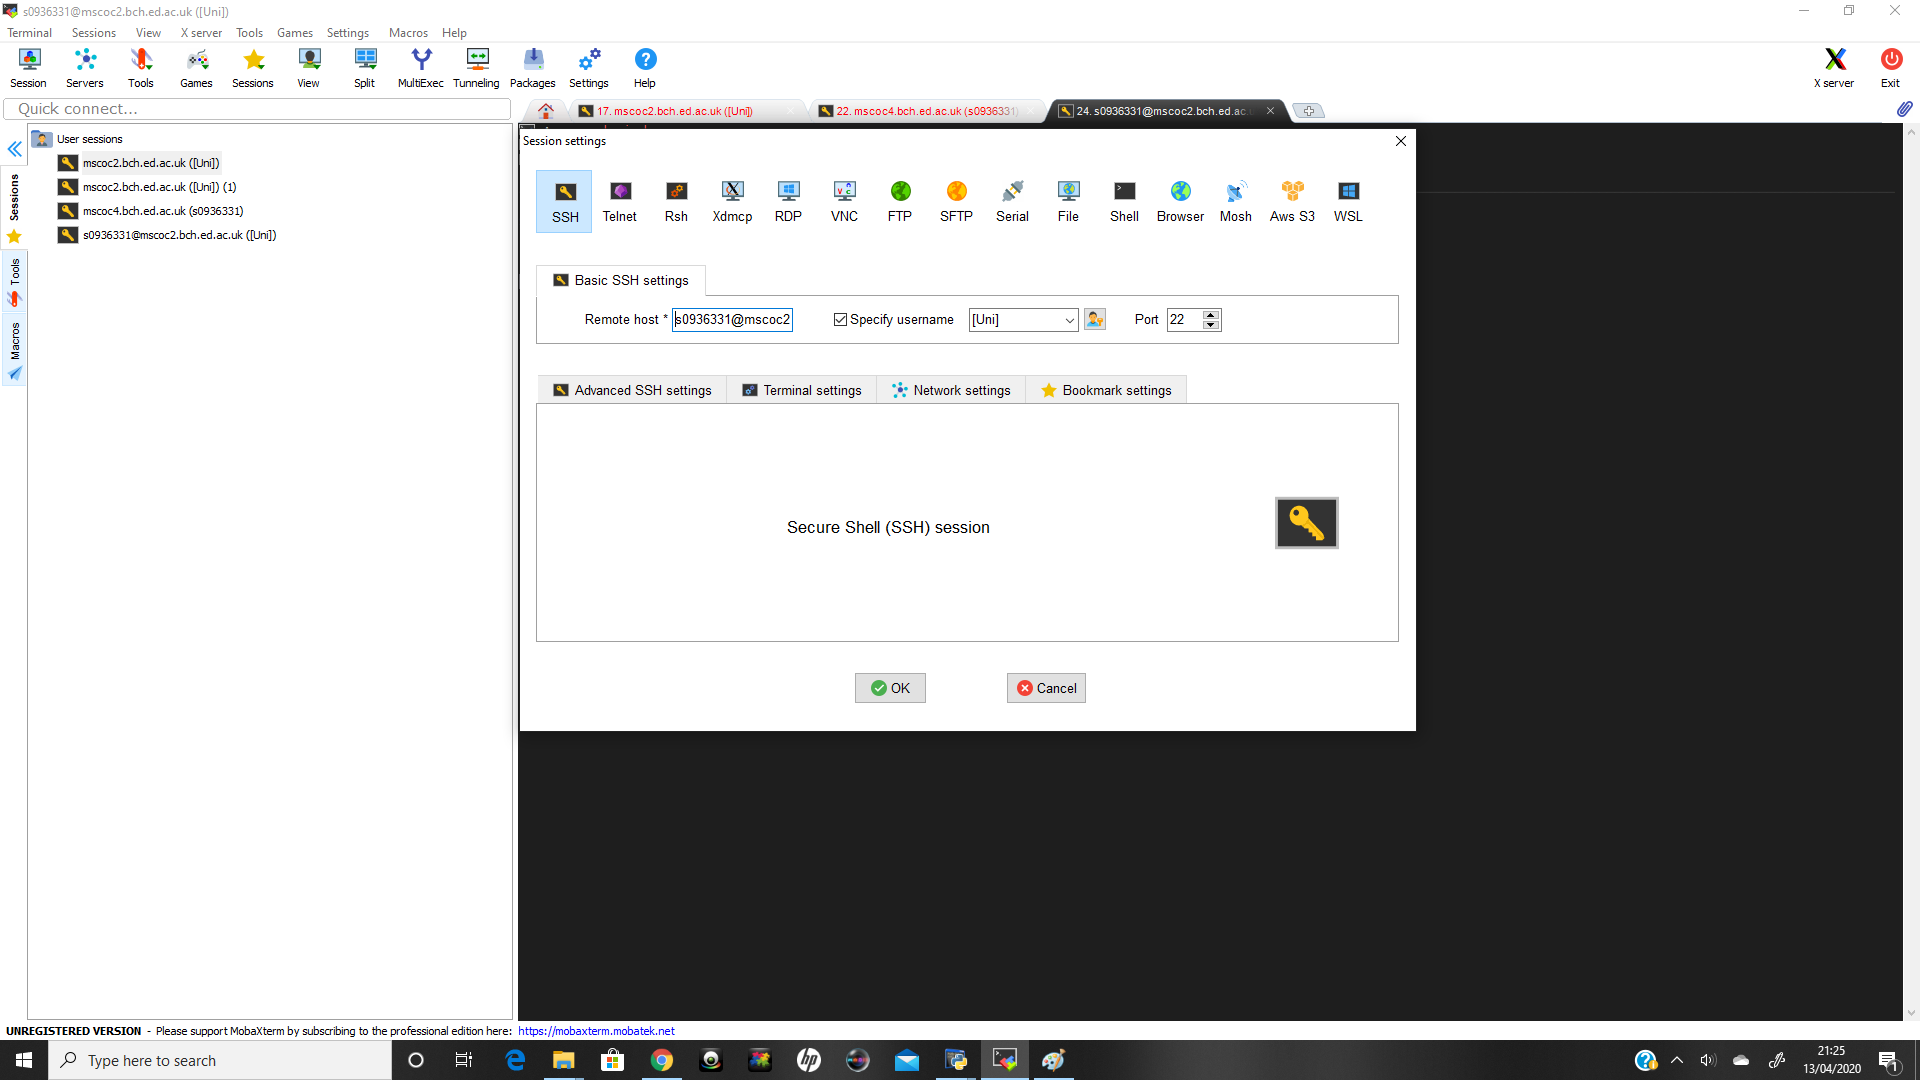This screenshot has height=1080, width=1920.
Task: Switch to terminal tab 22 mscoc4.bch.ed.ac.uk
Action: [x=925, y=111]
